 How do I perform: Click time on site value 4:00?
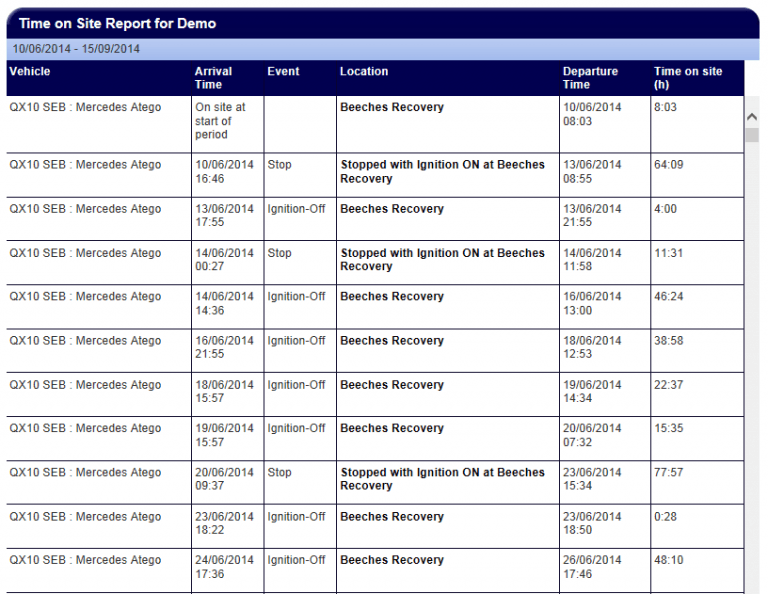coord(665,209)
